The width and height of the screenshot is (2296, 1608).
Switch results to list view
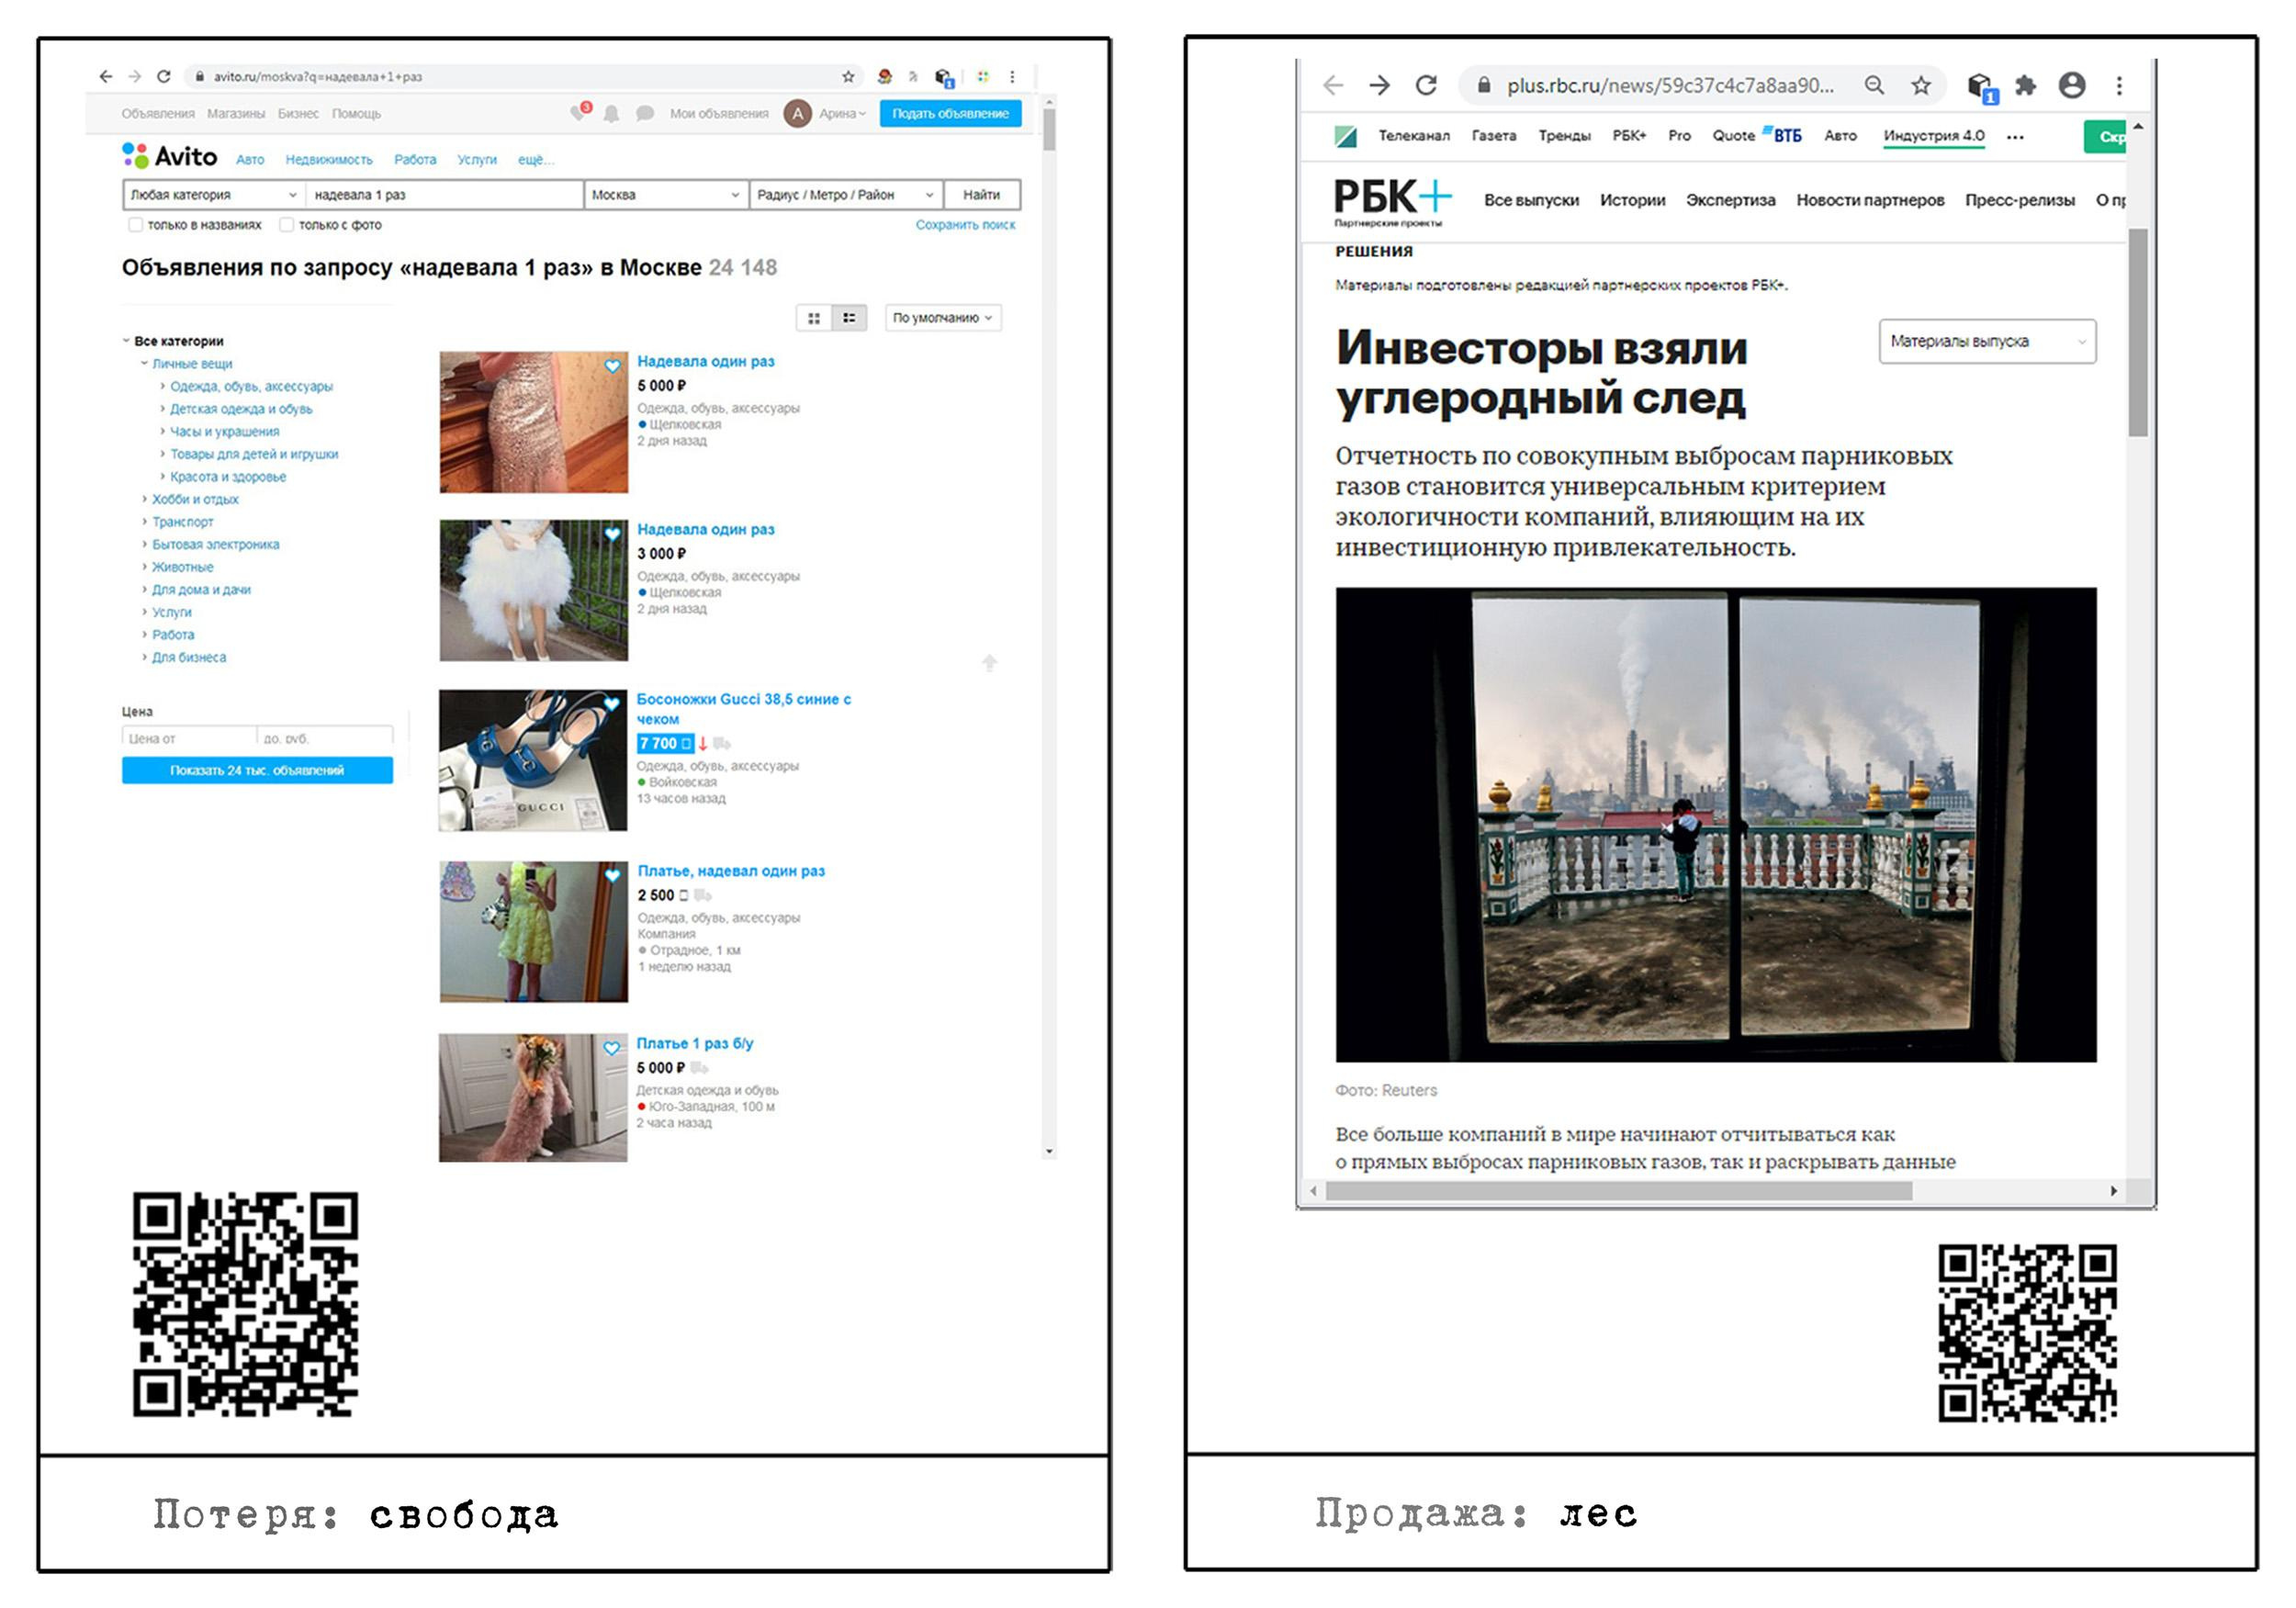tap(849, 318)
